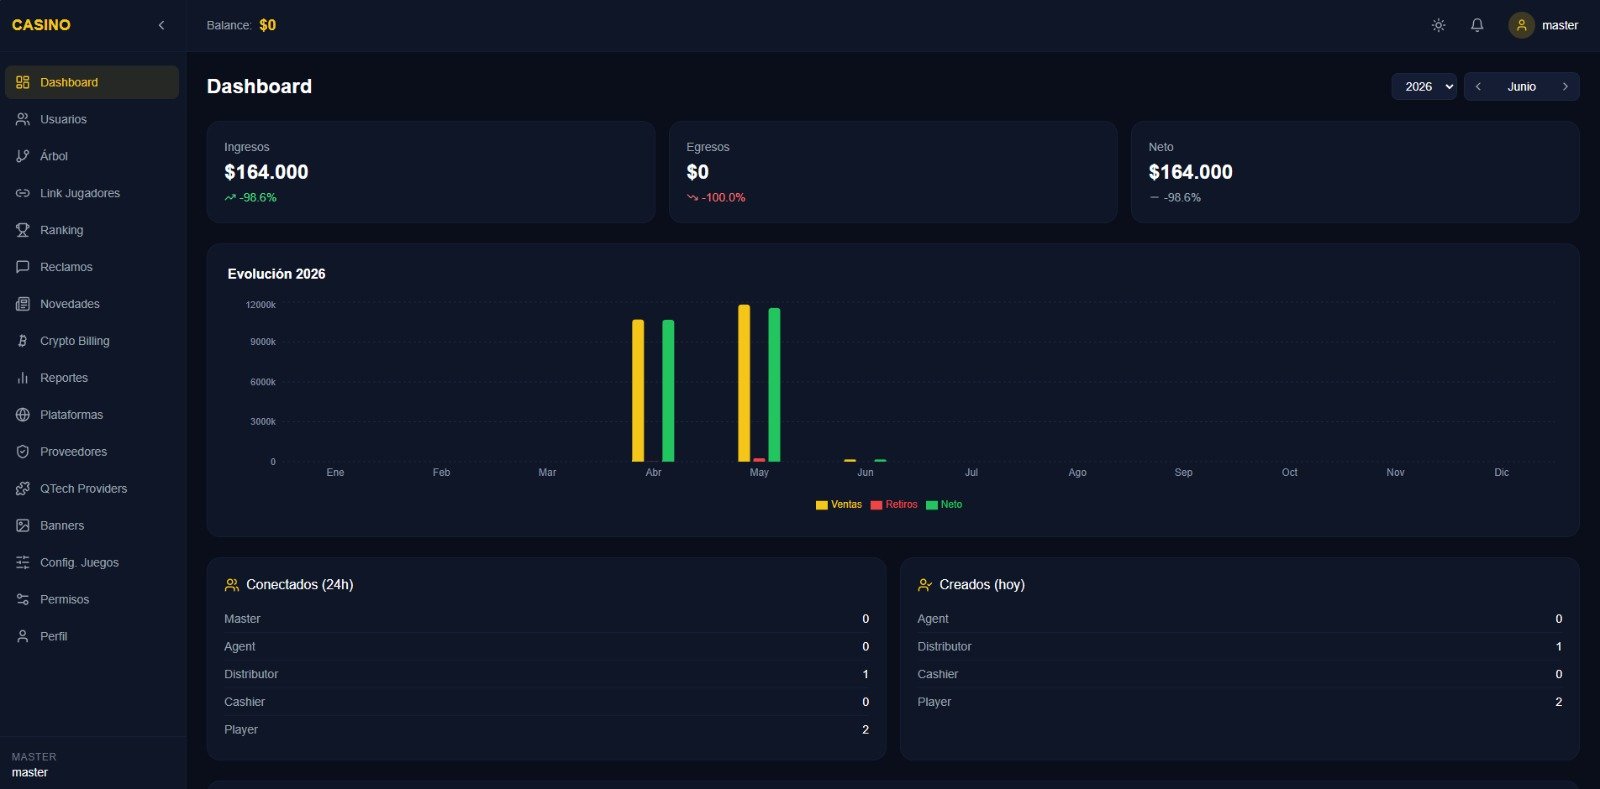Collapse the sidebar with the chevron
Image resolution: width=1600 pixels, height=789 pixels.
(161, 25)
